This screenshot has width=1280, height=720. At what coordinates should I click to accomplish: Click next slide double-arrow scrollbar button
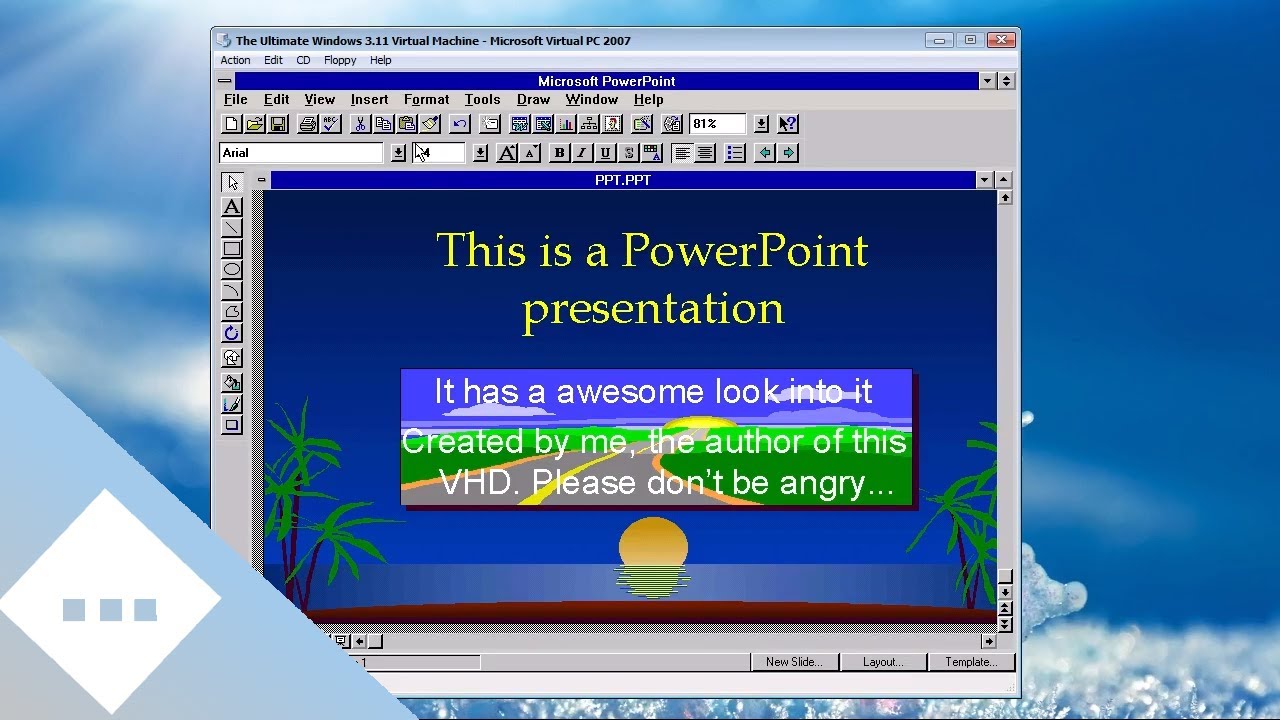click(1005, 624)
